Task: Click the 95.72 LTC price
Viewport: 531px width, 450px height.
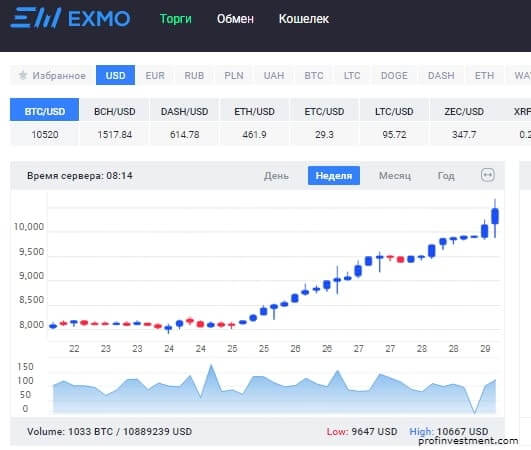Action: (394, 135)
